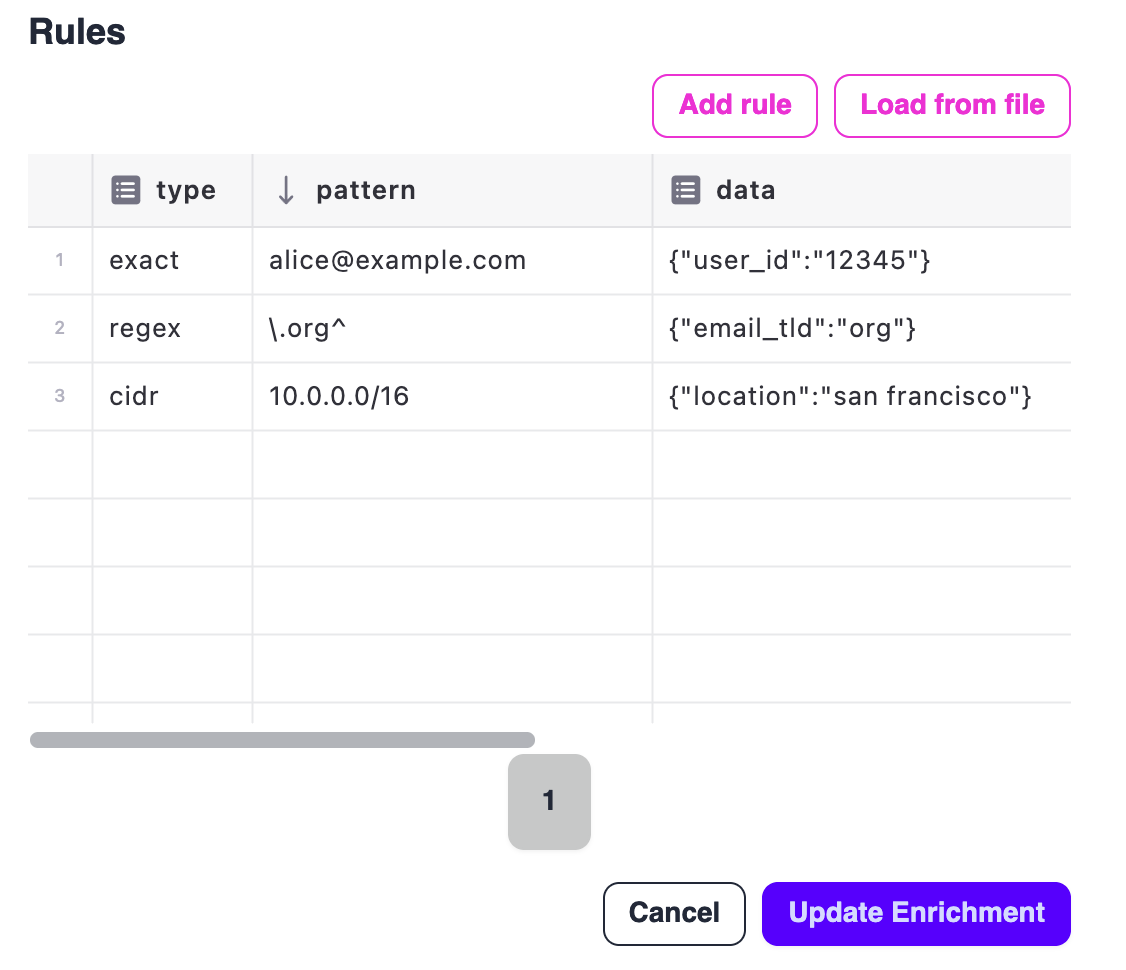Select the 'regex' type cell
Image resolution: width=1126 pixels, height=970 pixels.
[145, 329]
